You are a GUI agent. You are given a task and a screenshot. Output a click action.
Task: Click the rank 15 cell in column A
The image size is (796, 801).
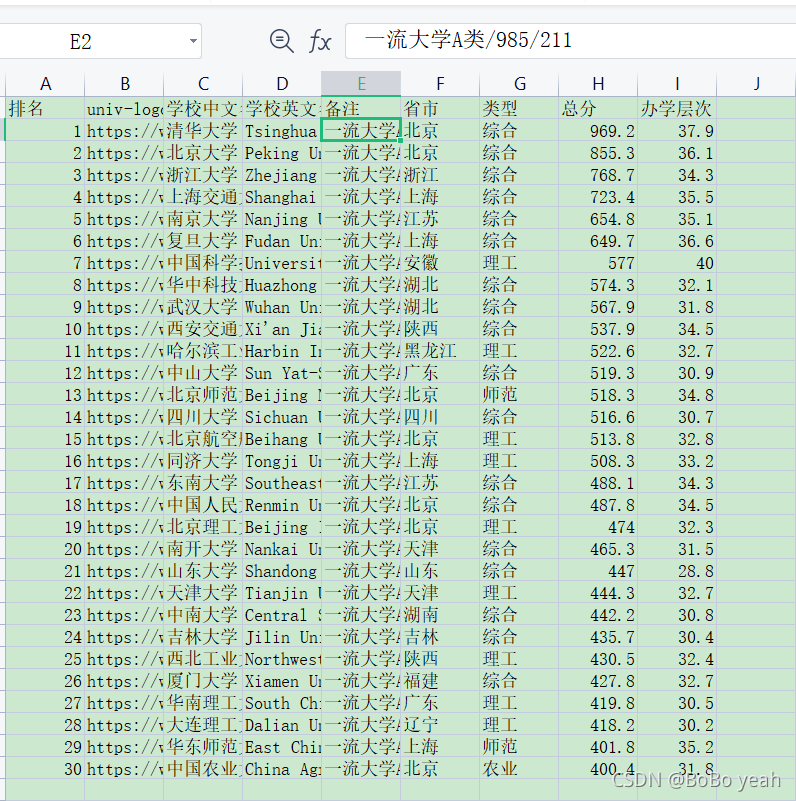pos(45,439)
